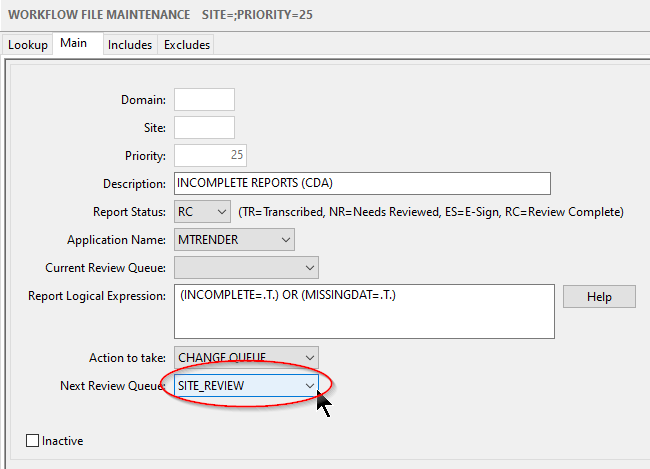The width and height of the screenshot is (650, 469).
Task: Click inside the Report Logical Expression box
Action: click(363, 312)
